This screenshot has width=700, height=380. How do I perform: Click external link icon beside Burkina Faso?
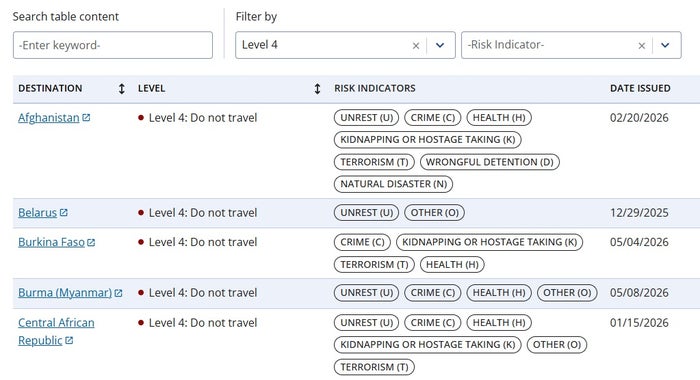91,242
